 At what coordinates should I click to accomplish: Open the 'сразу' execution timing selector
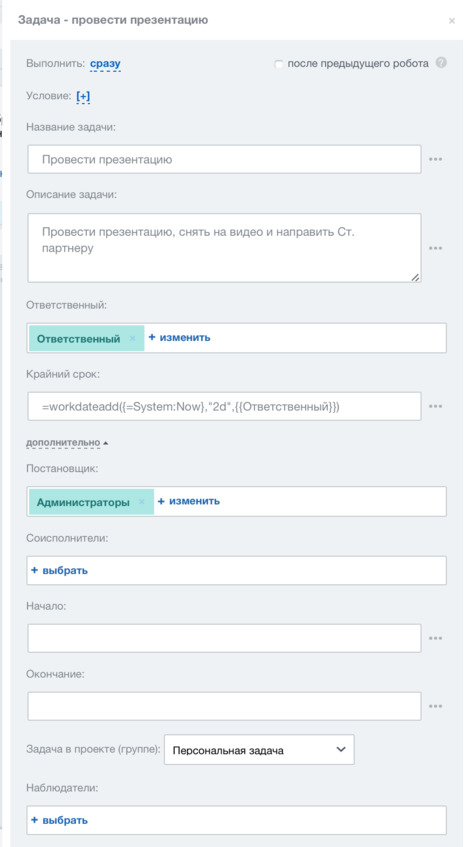click(x=105, y=64)
